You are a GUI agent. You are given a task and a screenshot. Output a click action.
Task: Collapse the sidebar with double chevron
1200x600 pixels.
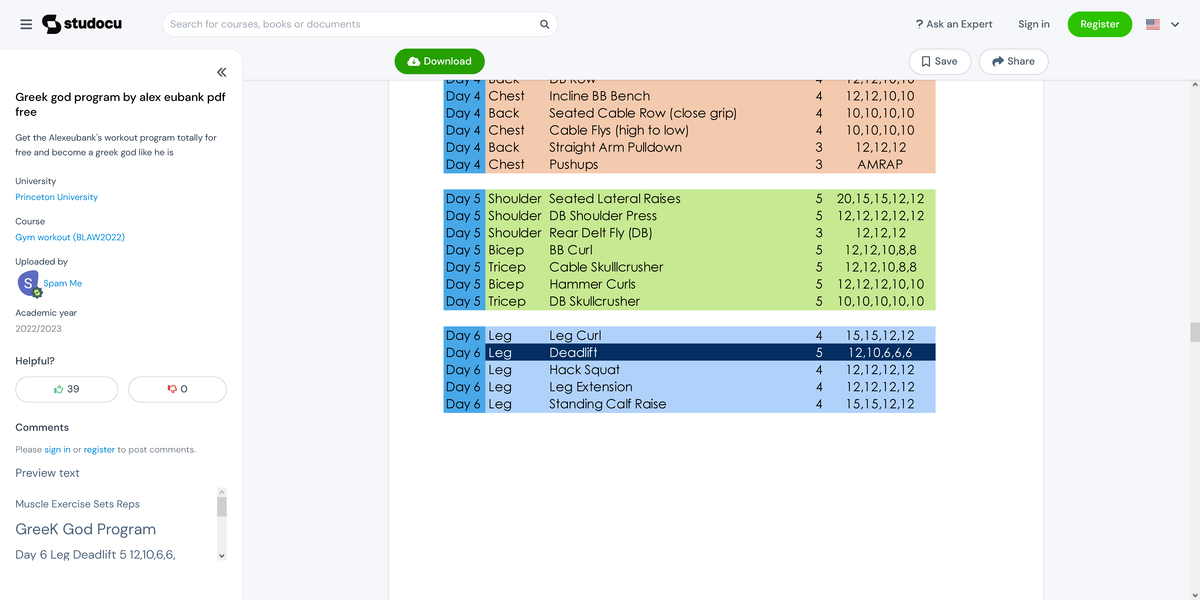221,72
